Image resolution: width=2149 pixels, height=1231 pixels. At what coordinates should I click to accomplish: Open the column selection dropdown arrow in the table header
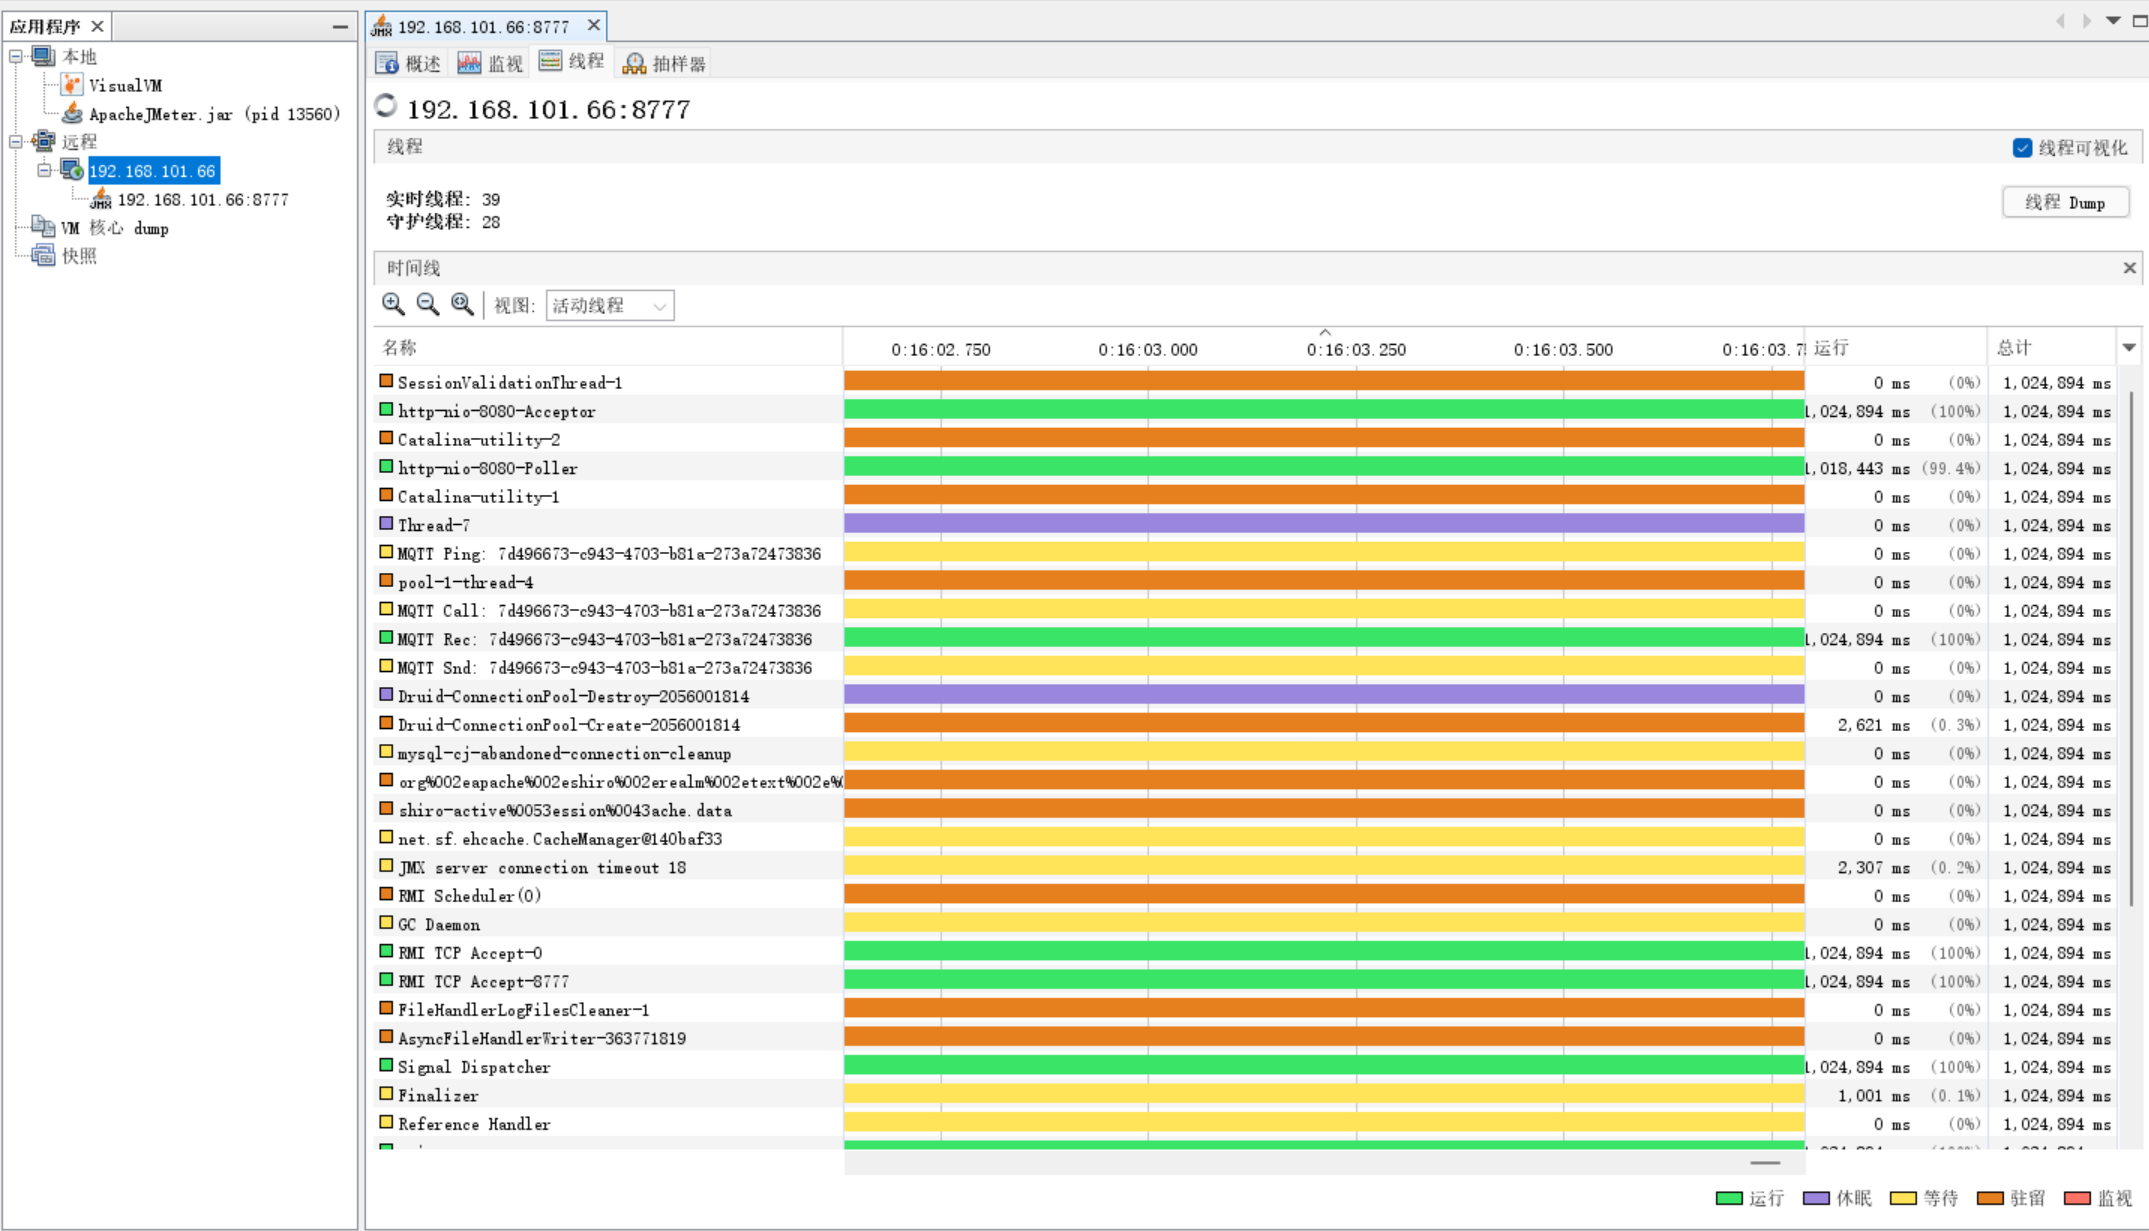[x=2129, y=348]
